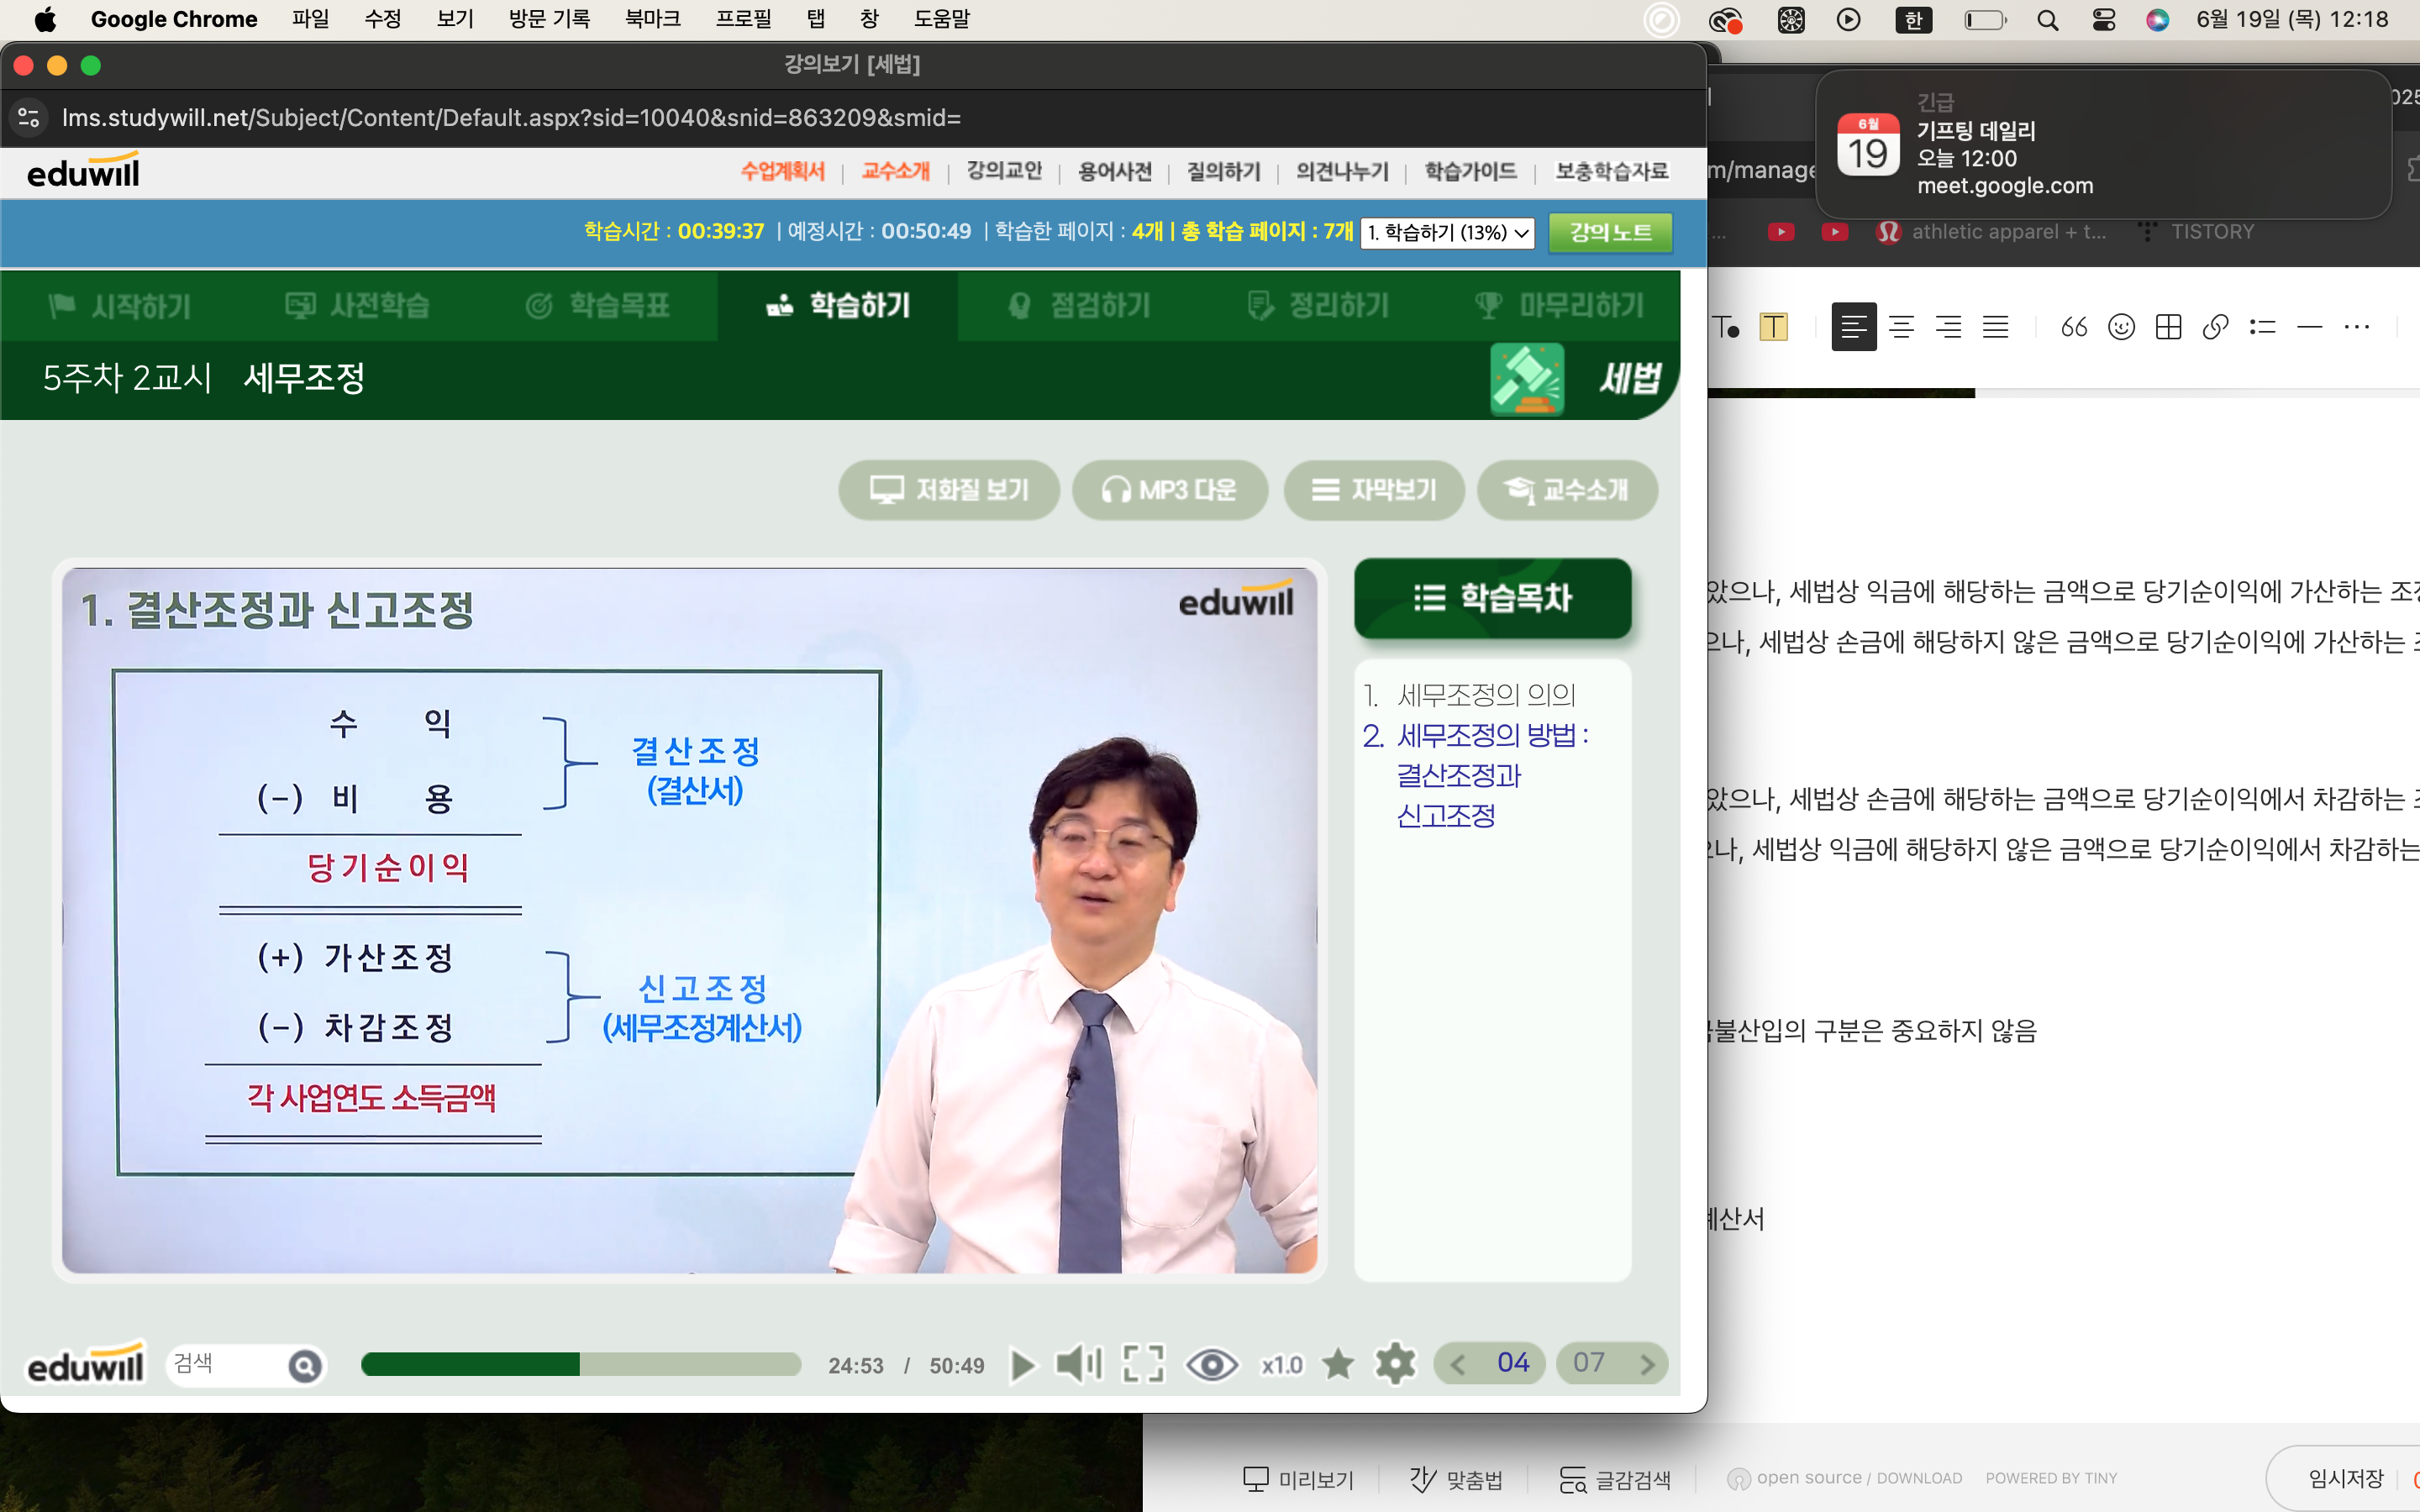Enter fullscreen with the brackets icon

(x=1143, y=1364)
